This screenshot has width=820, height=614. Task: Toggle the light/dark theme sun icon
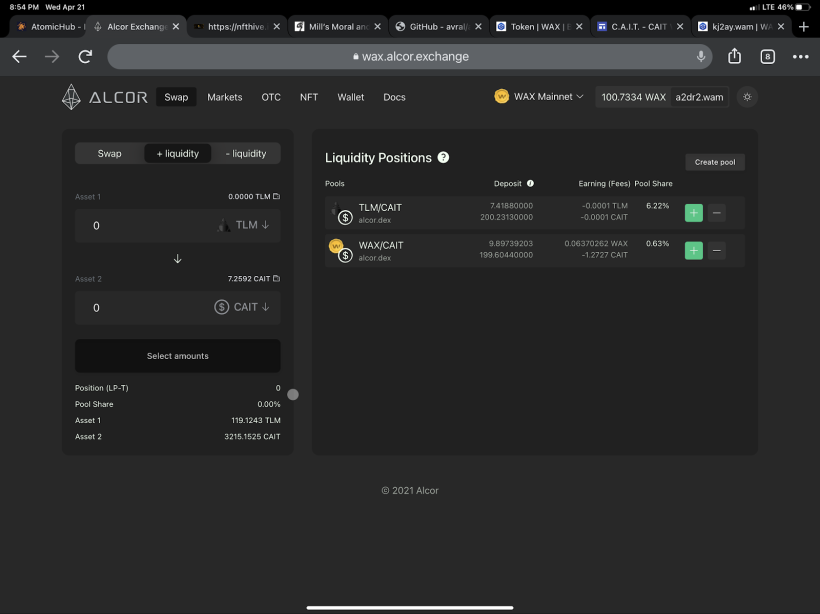(747, 97)
